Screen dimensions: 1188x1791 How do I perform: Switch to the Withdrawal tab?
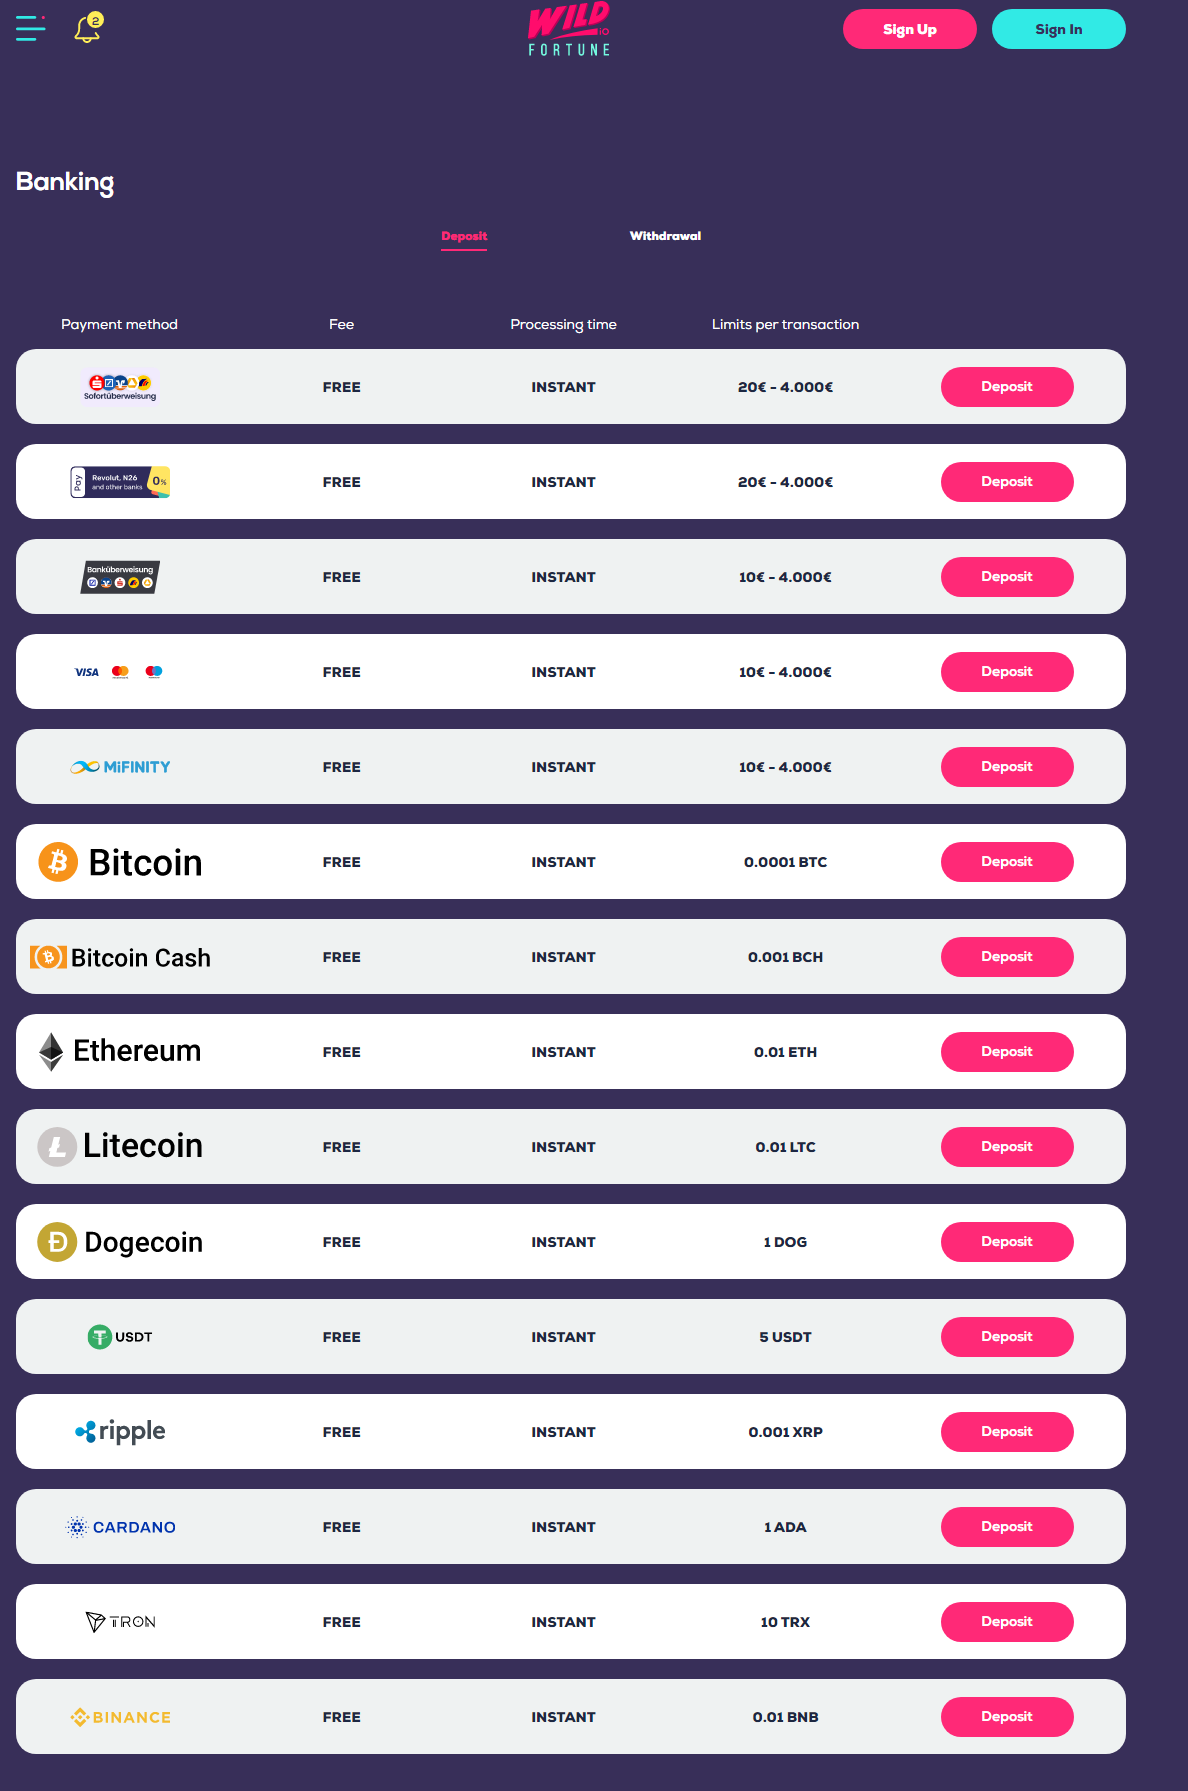[x=665, y=236]
